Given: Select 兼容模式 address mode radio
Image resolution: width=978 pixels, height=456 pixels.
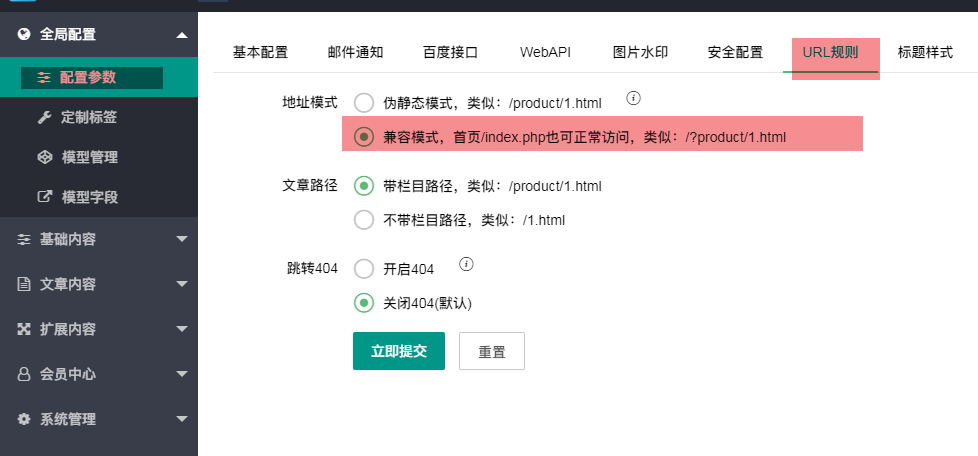Looking at the screenshot, I should [x=364, y=137].
